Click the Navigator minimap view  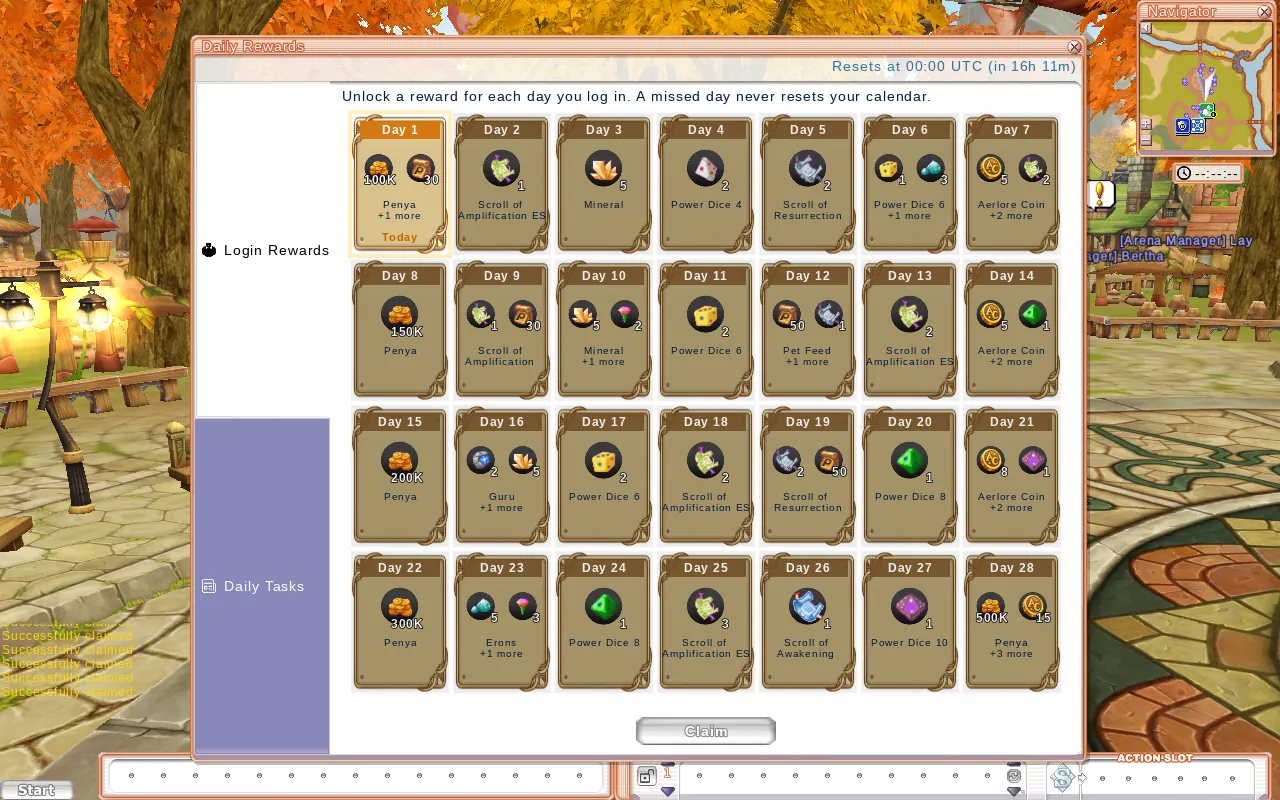1205,85
